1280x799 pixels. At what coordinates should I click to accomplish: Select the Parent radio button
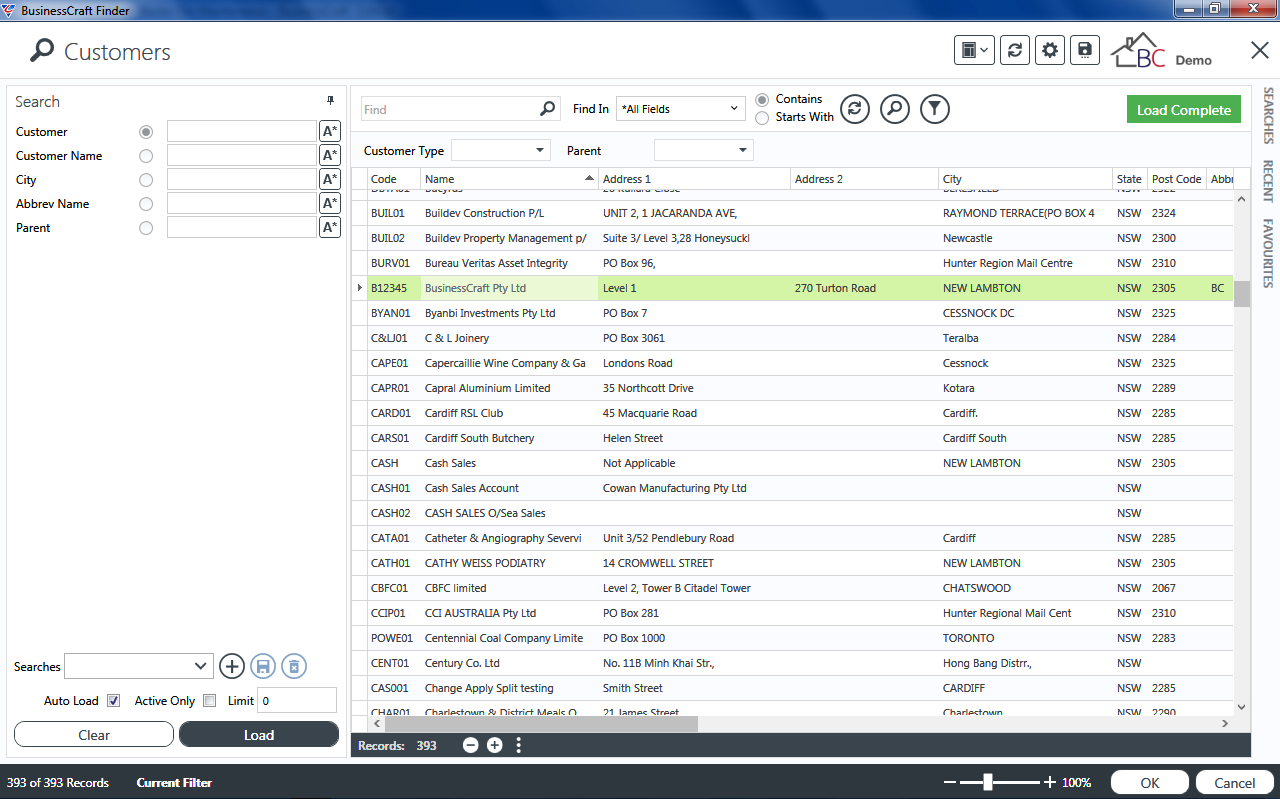(147, 228)
